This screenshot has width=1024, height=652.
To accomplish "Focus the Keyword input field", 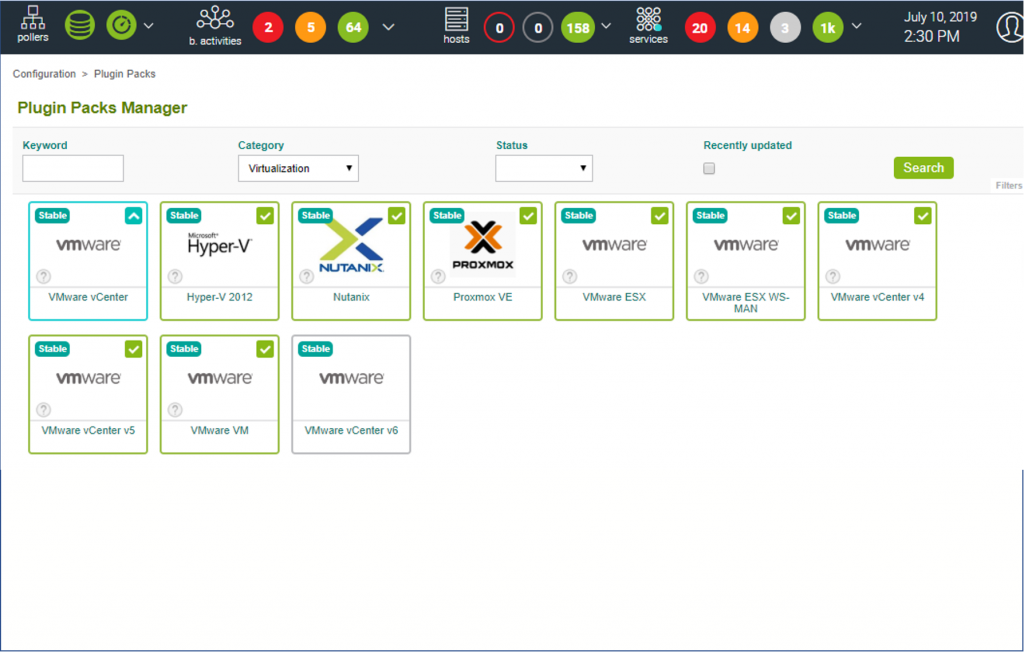I will pos(73,169).
